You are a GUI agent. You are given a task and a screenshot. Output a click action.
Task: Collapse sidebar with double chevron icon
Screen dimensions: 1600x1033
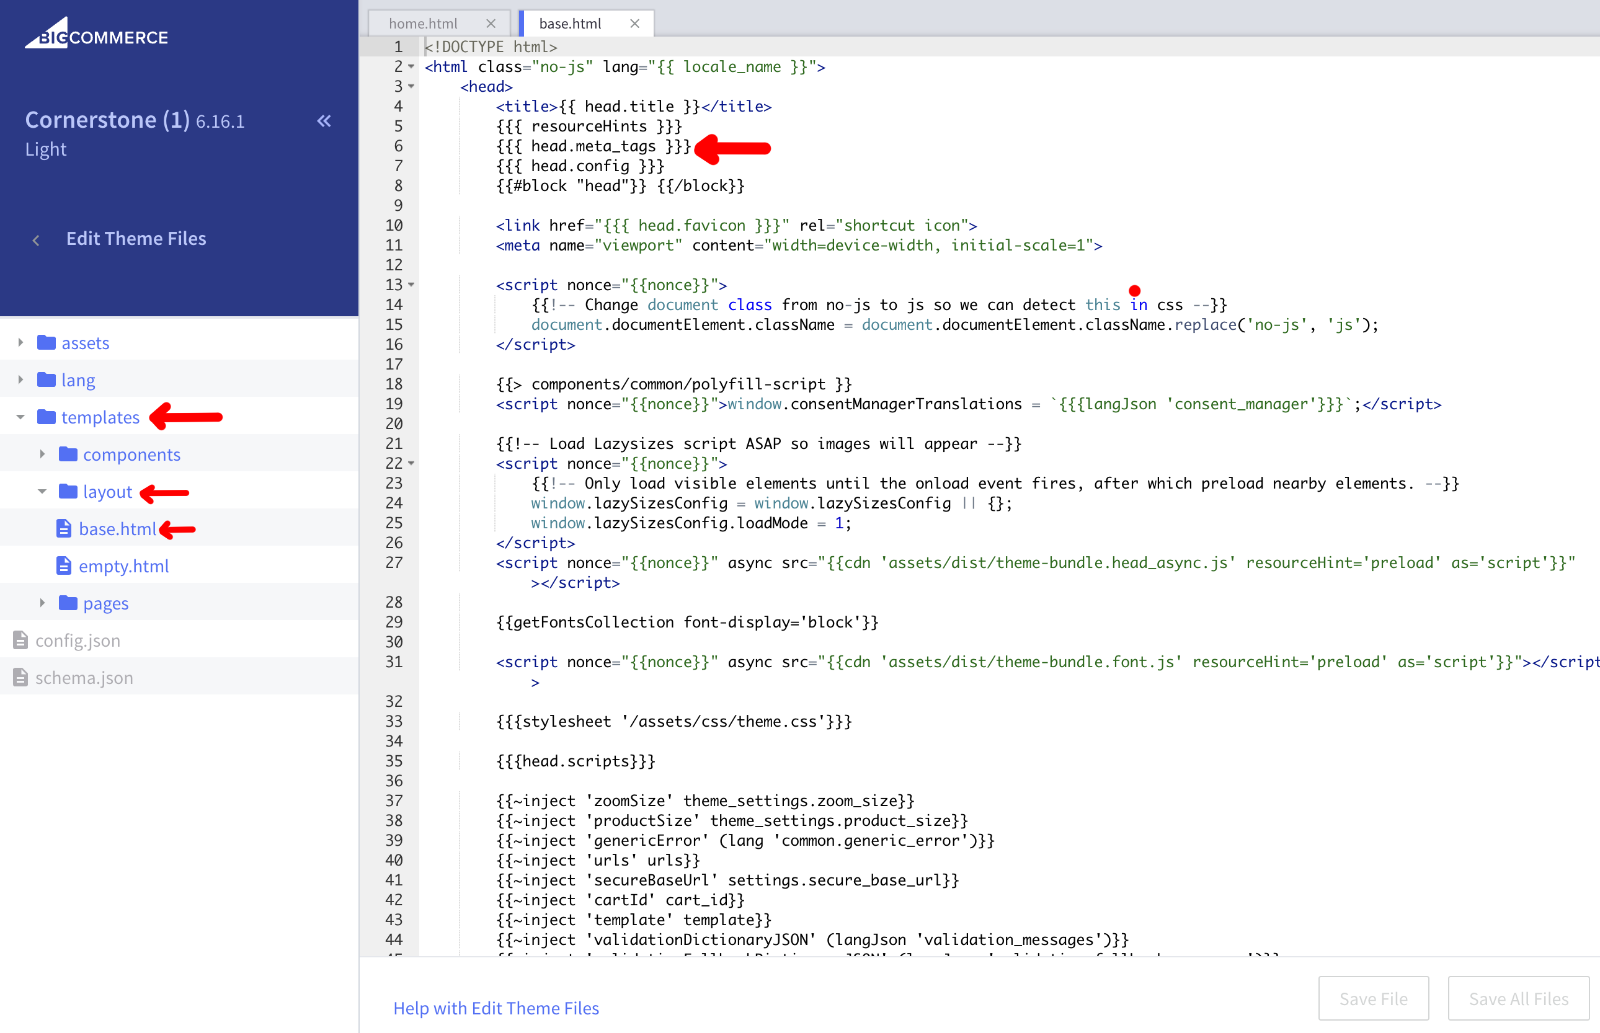(324, 121)
